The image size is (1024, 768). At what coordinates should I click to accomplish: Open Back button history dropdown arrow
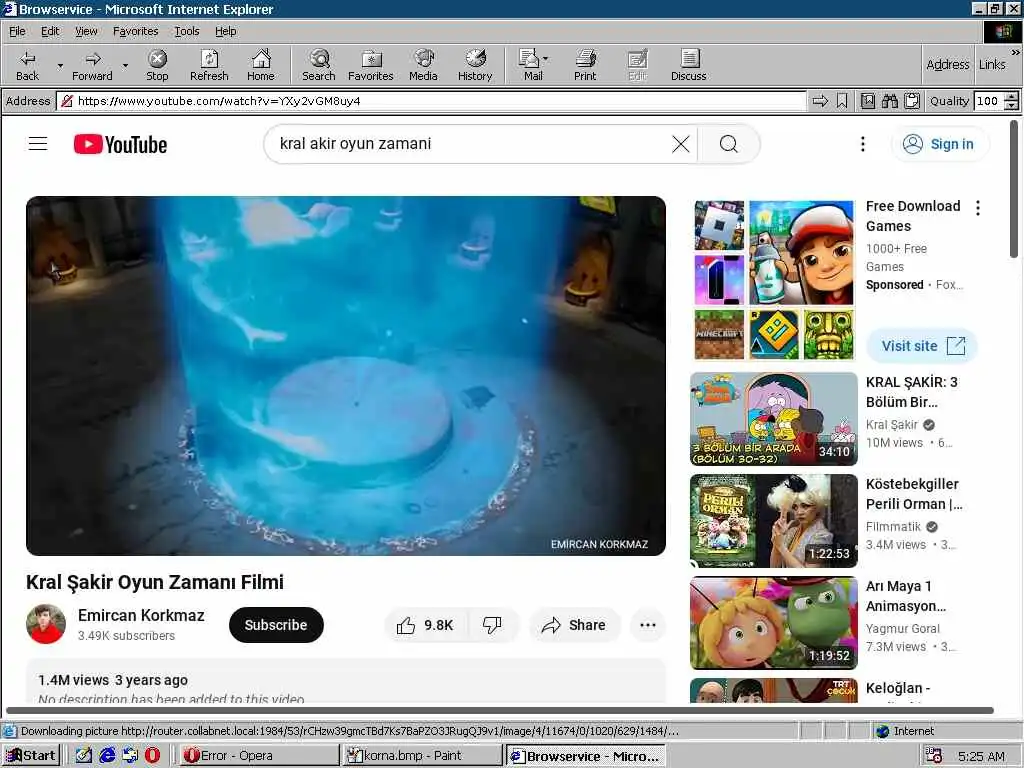coord(60,65)
